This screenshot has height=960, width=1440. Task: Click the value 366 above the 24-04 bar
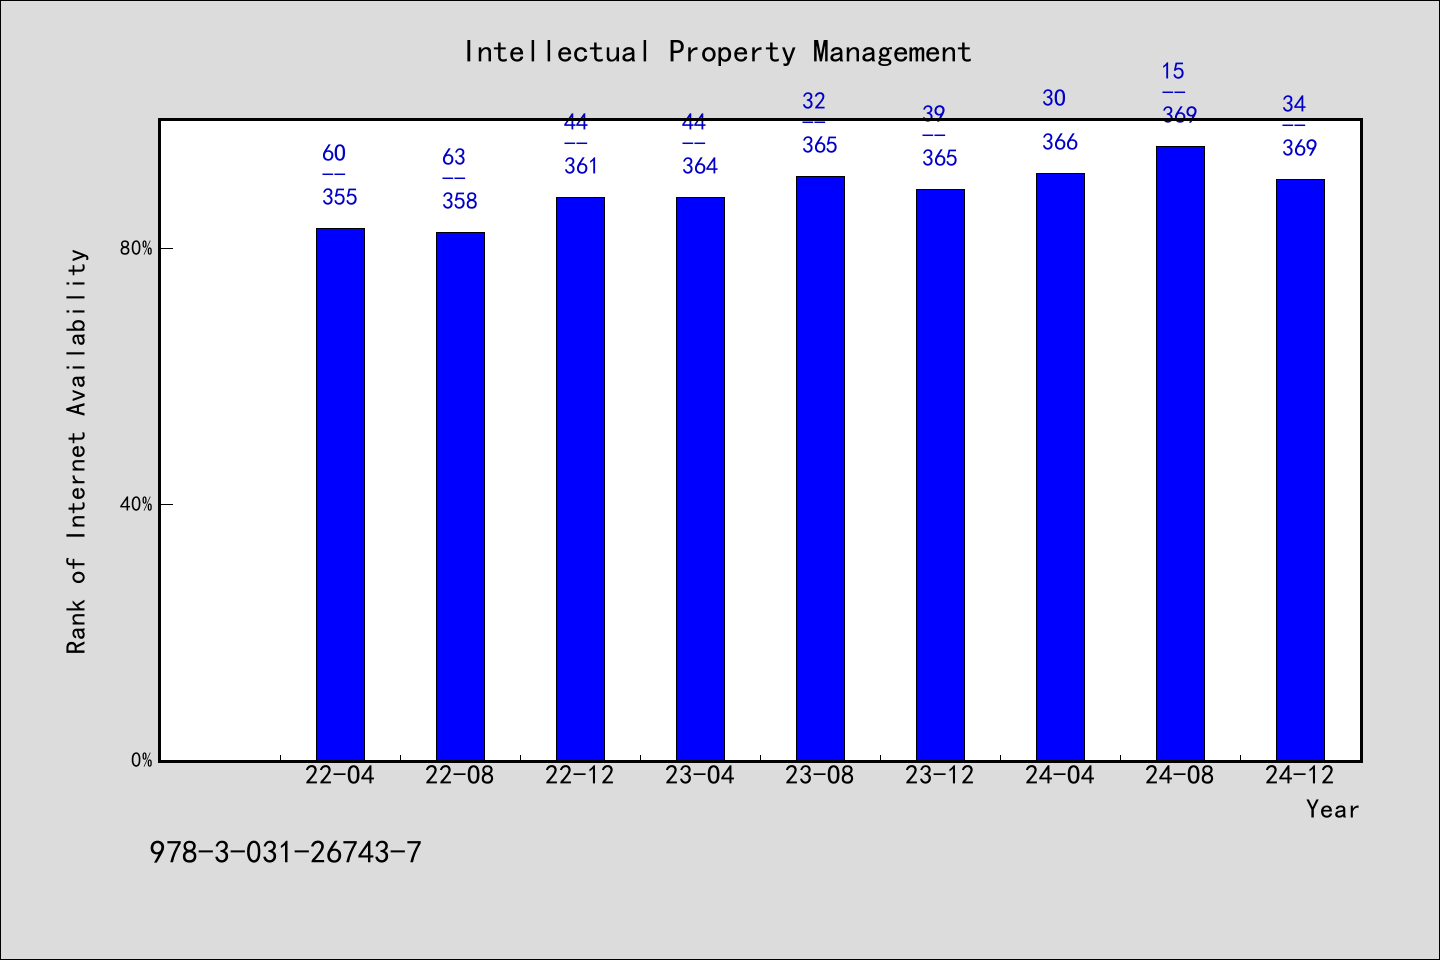(x=1060, y=142)
